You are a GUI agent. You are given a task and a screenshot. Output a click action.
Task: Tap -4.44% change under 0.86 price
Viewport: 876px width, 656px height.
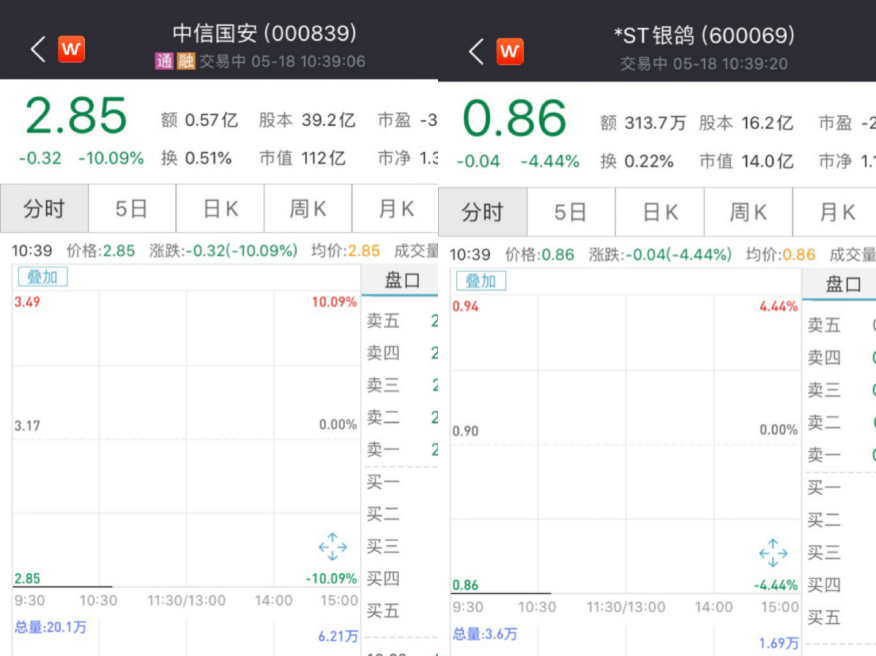pos(550,161)
